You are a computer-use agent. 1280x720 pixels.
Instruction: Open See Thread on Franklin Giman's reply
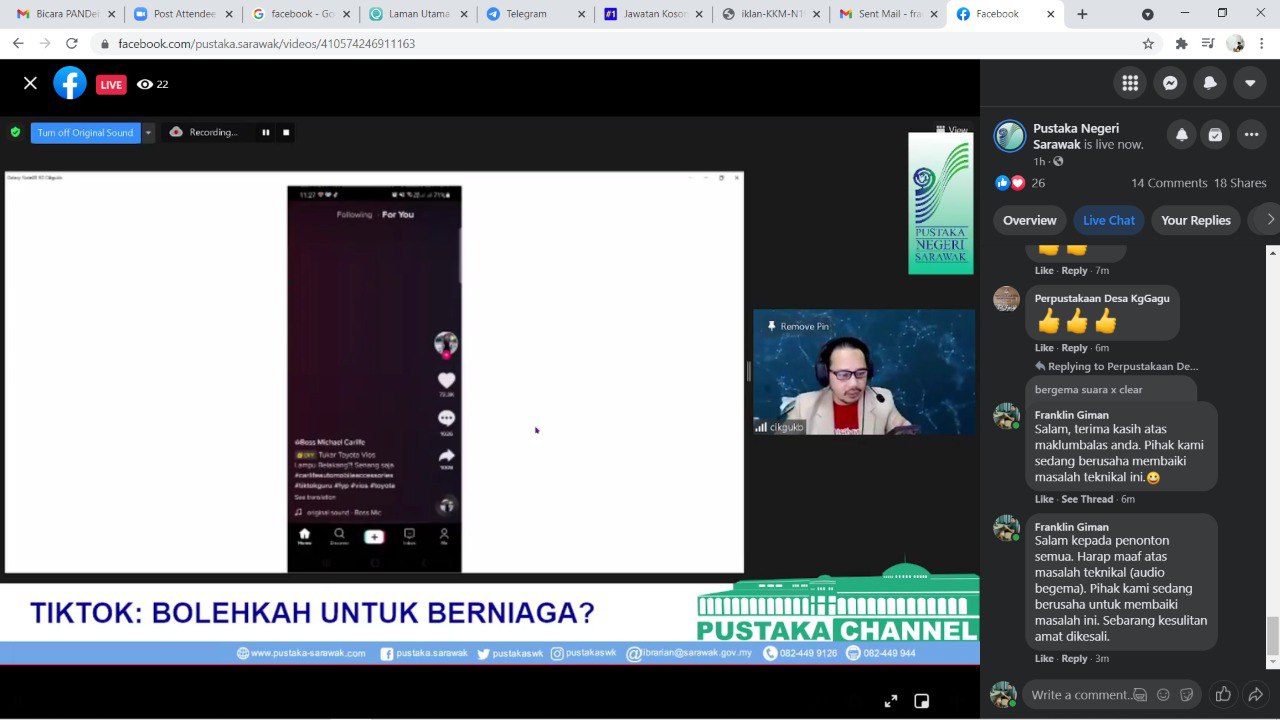point(1087,499)
